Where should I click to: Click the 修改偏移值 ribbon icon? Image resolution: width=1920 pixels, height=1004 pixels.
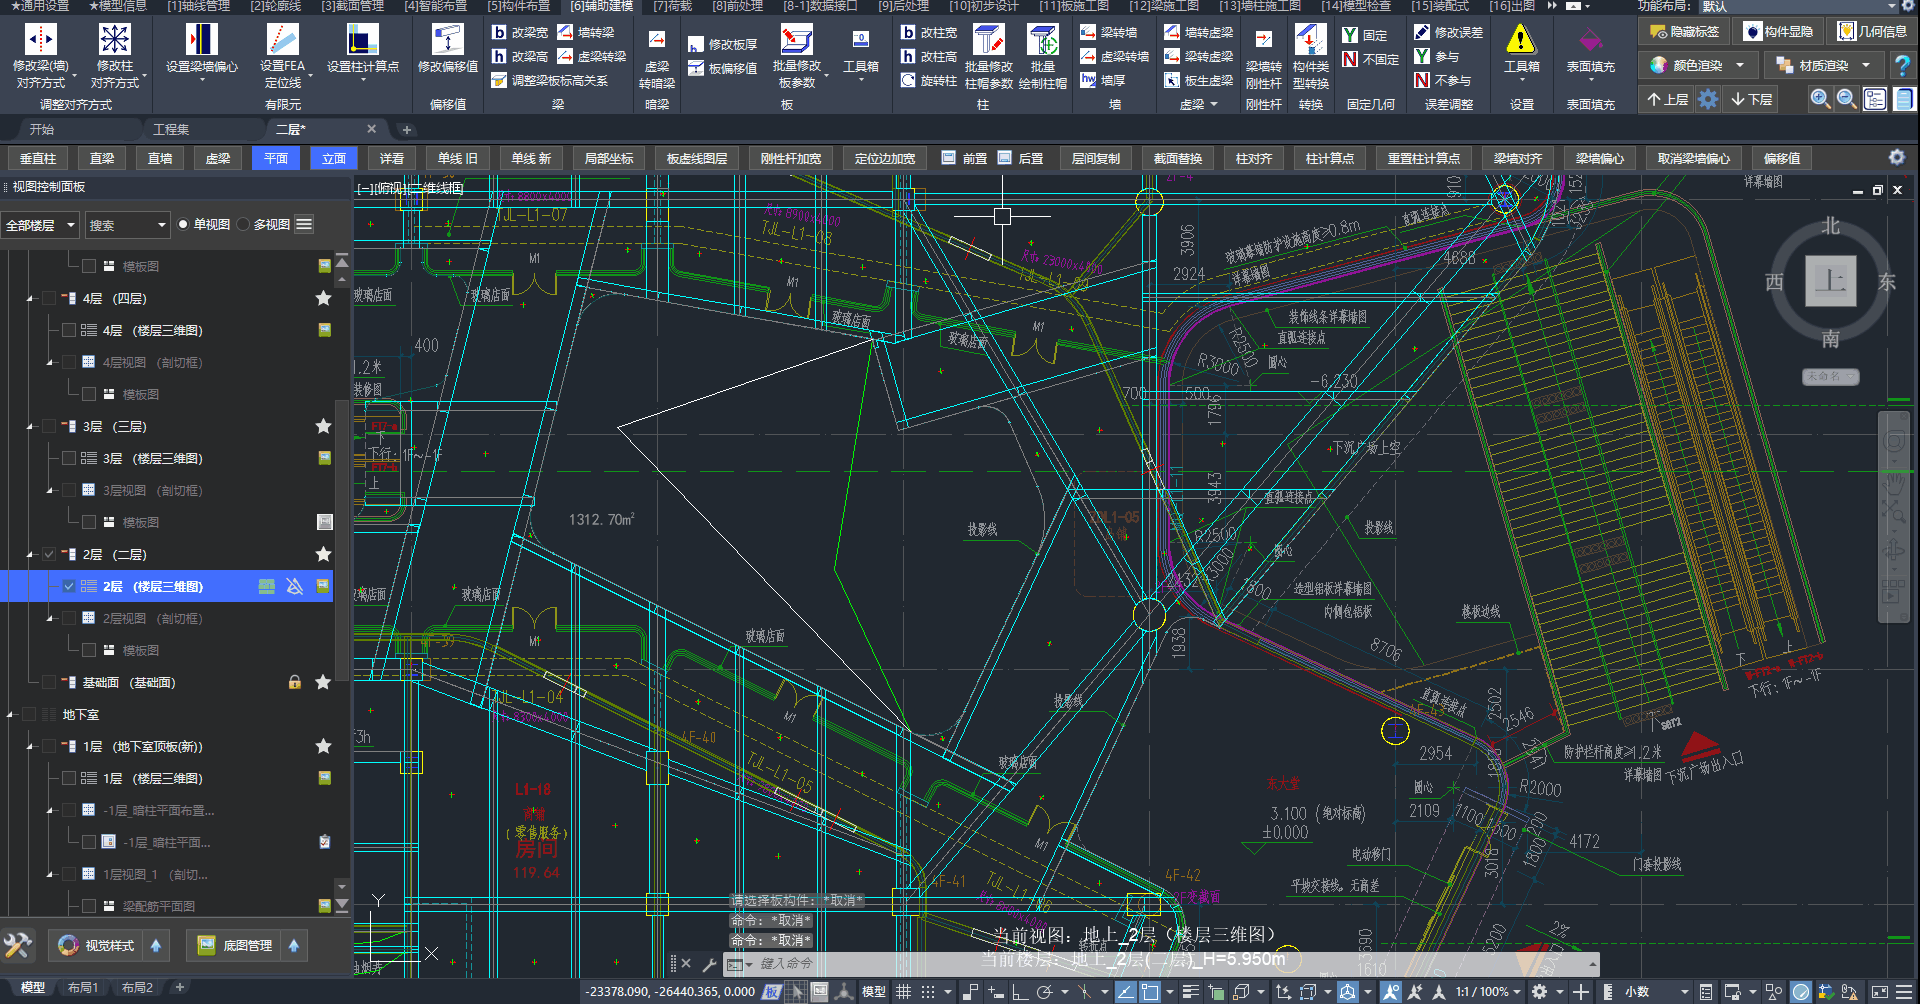coord(447,40)
